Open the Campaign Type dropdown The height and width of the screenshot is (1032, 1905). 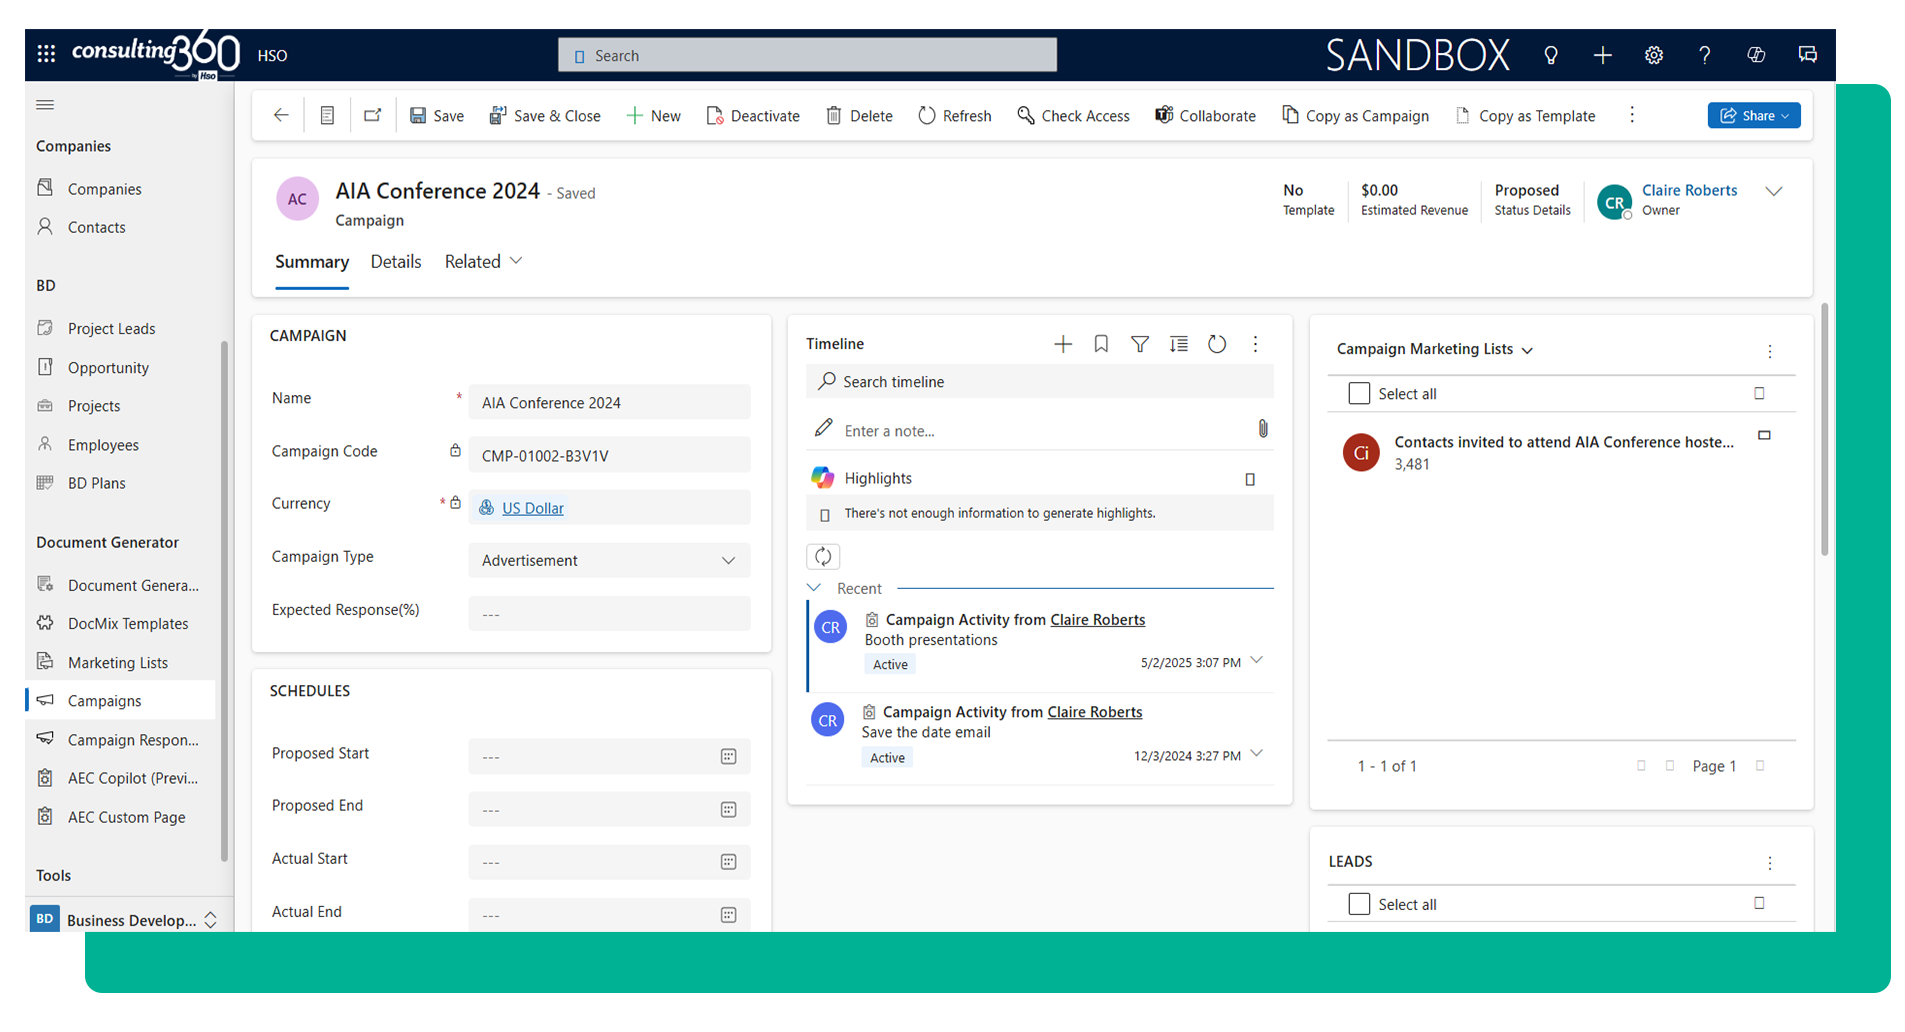[608, 561]
